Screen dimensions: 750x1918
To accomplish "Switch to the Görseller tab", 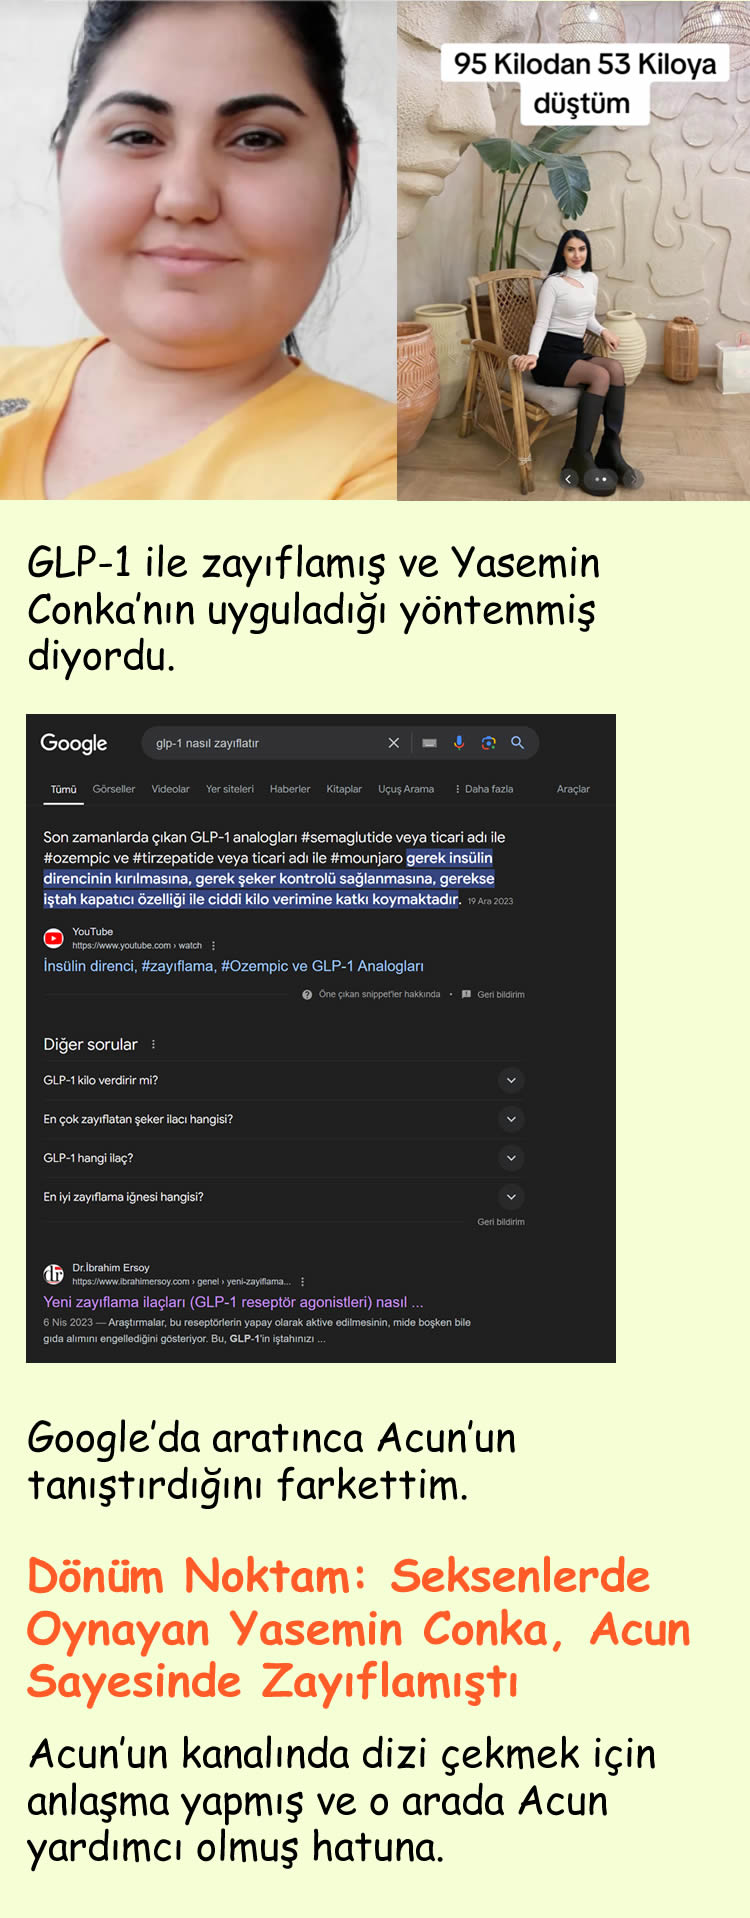I will (114, 789).
